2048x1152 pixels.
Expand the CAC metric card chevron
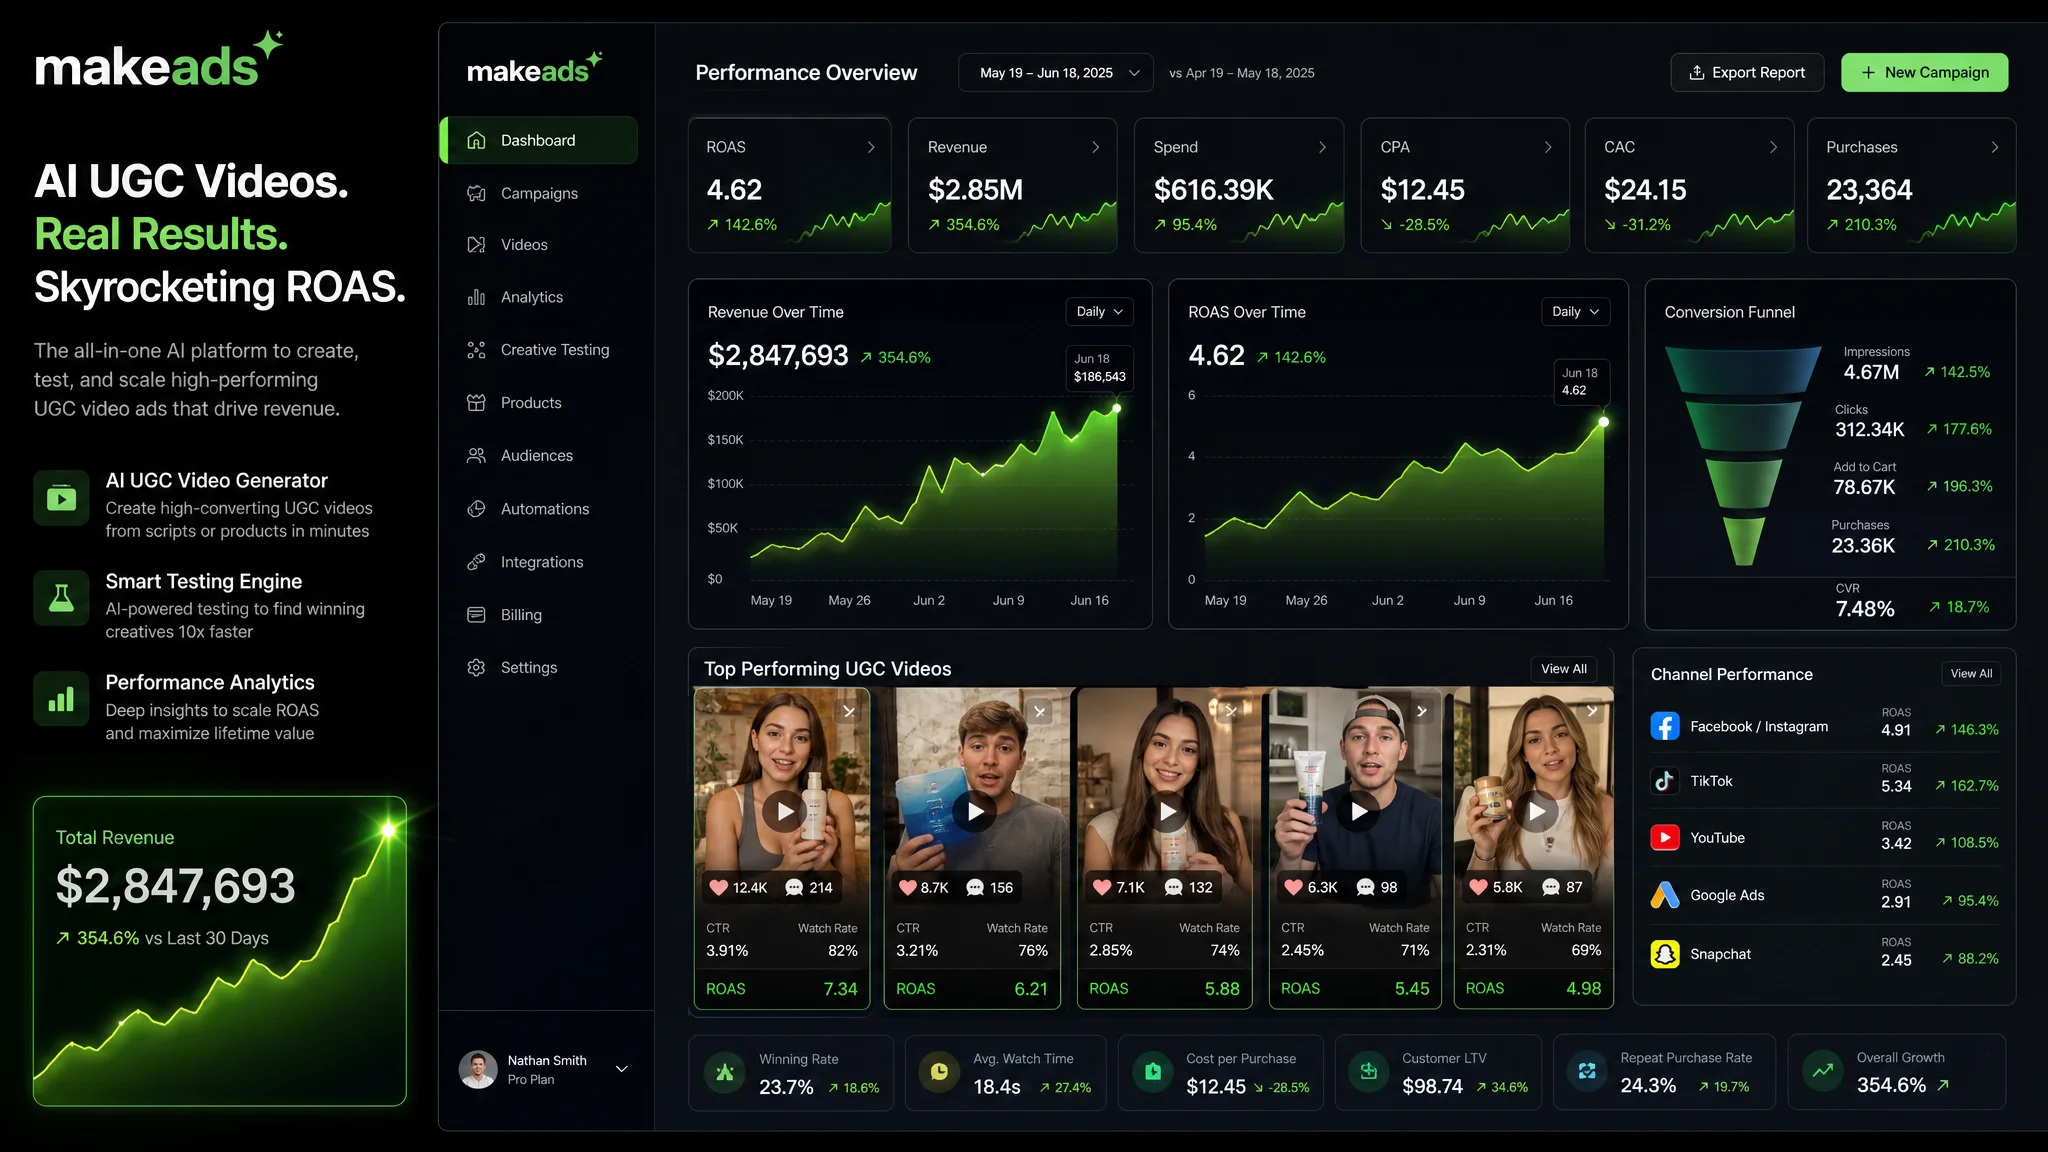(1773, 147)
